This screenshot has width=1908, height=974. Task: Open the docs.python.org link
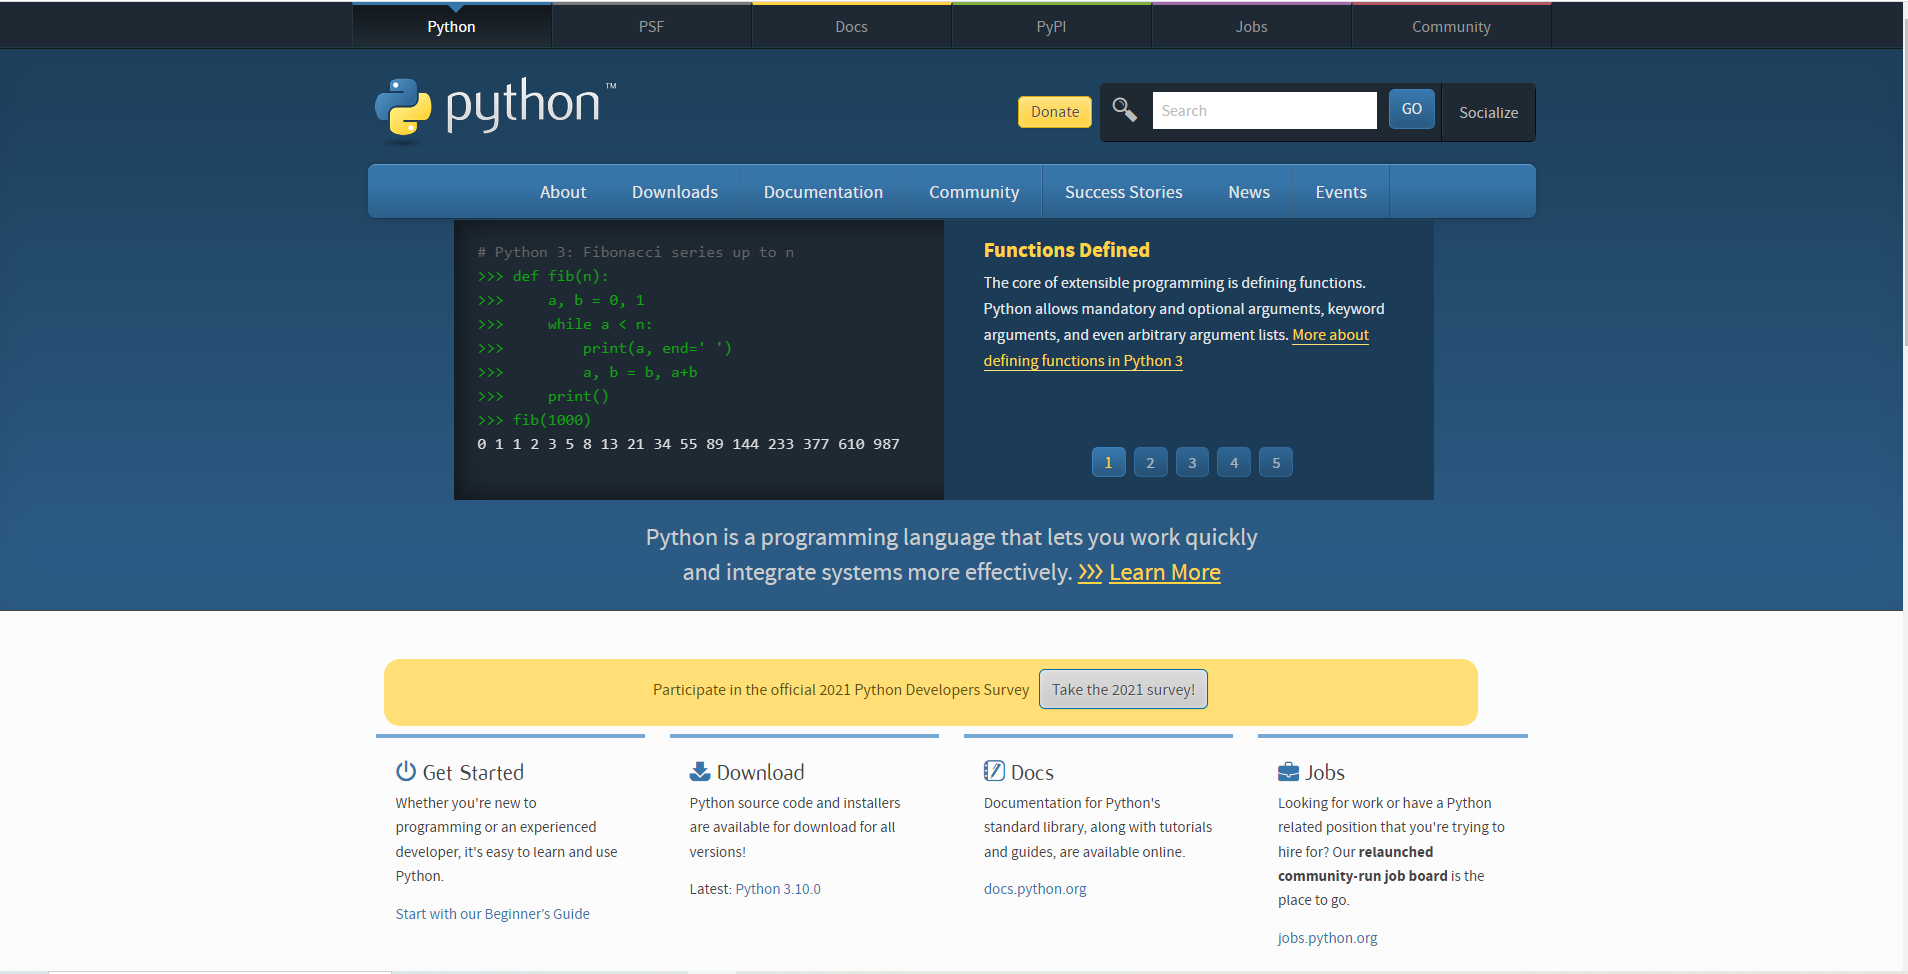(1035, 889)
